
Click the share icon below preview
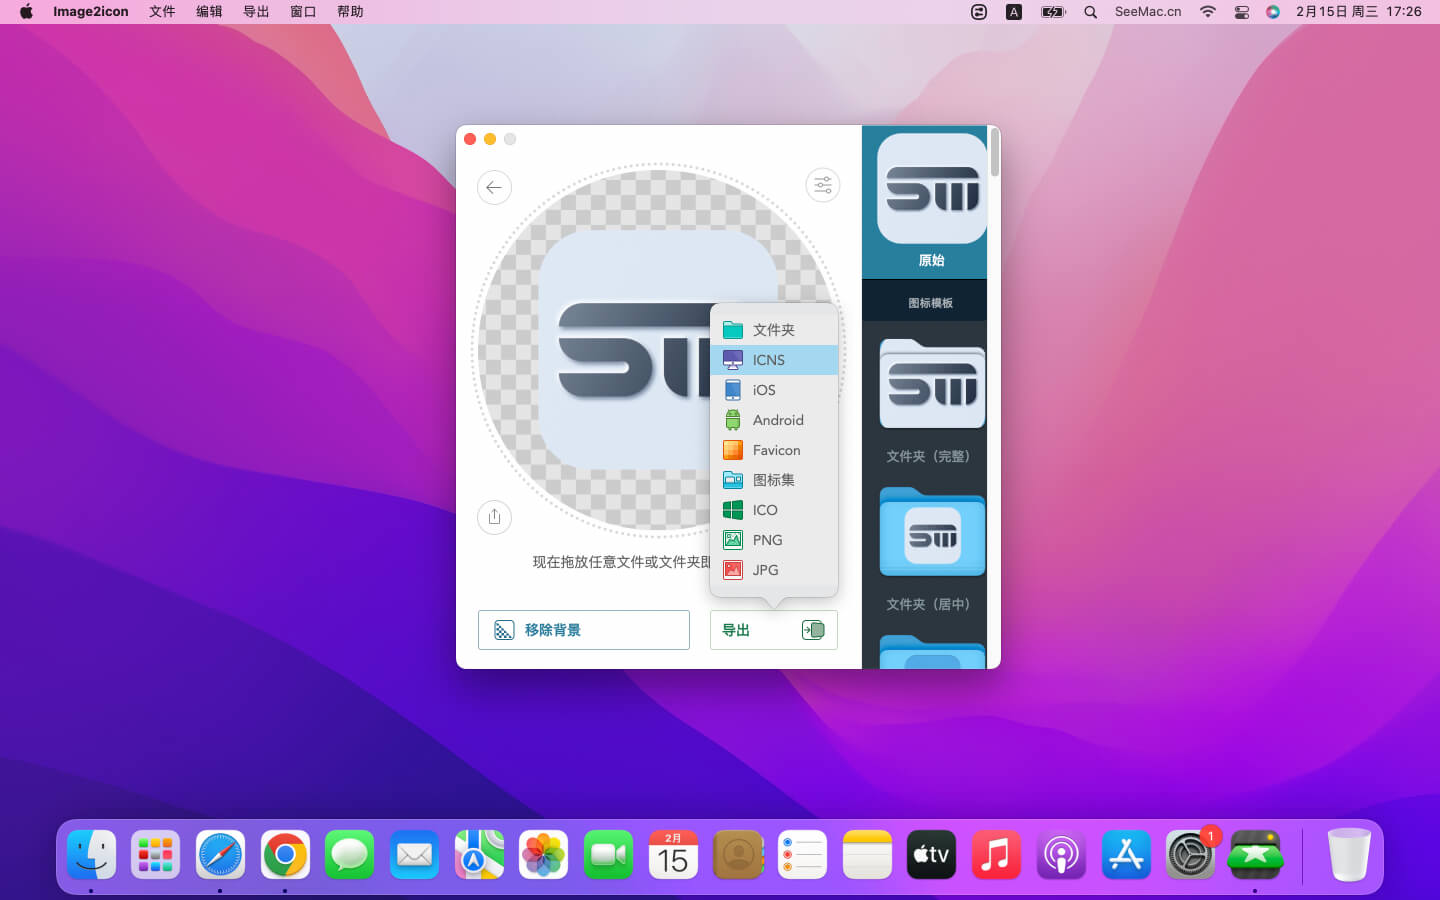click(494, 517)
